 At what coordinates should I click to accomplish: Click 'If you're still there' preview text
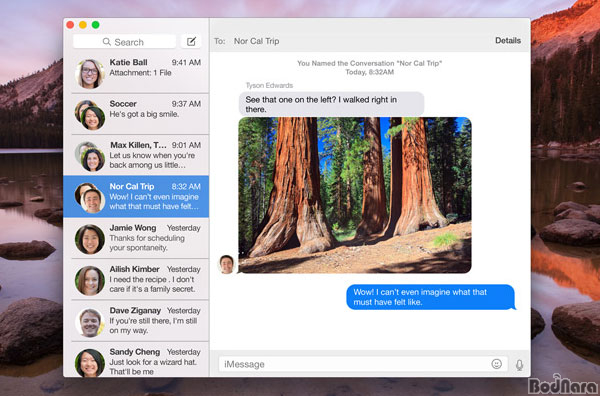[x=153, y=326]
